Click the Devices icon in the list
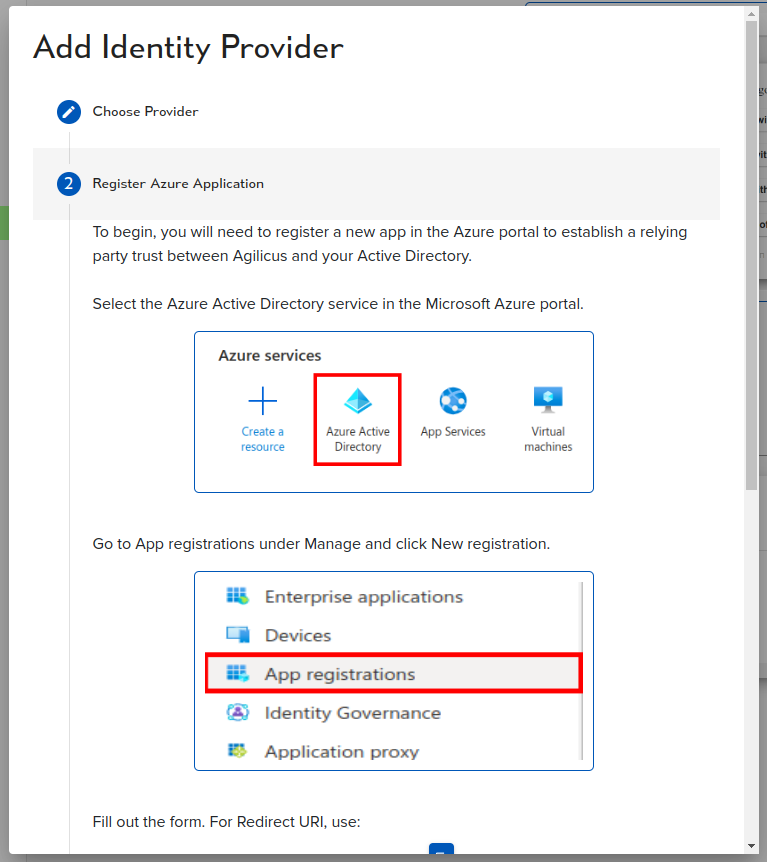This screenshot has width=767, height=862. [x=238, y=635]
